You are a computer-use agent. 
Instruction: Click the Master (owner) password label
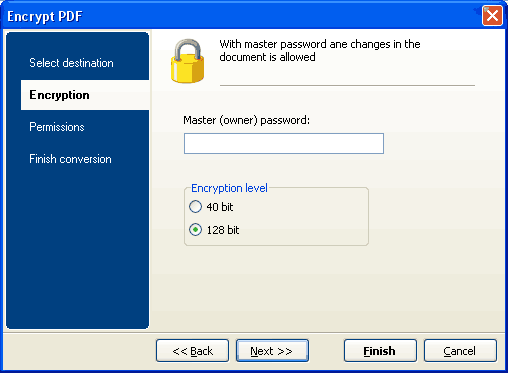(x=247, y=120)
